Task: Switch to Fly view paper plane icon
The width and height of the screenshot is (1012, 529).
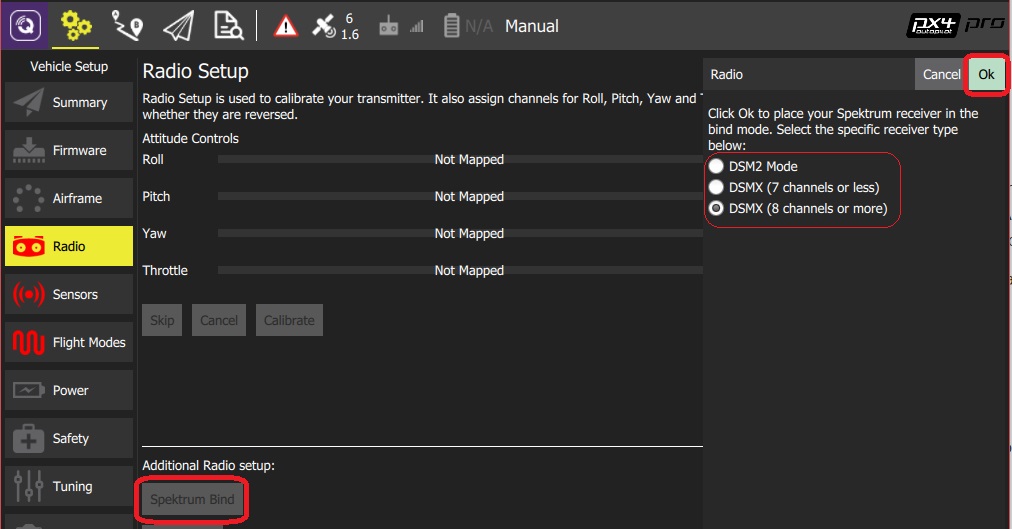Action: tap(178, 26)
